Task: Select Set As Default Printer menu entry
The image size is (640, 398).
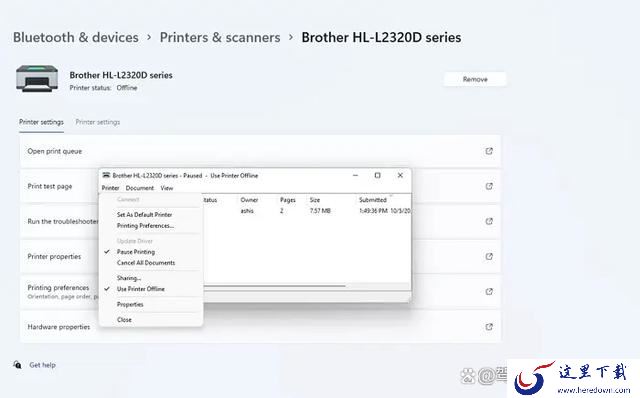Action: [x=144, y=214]
